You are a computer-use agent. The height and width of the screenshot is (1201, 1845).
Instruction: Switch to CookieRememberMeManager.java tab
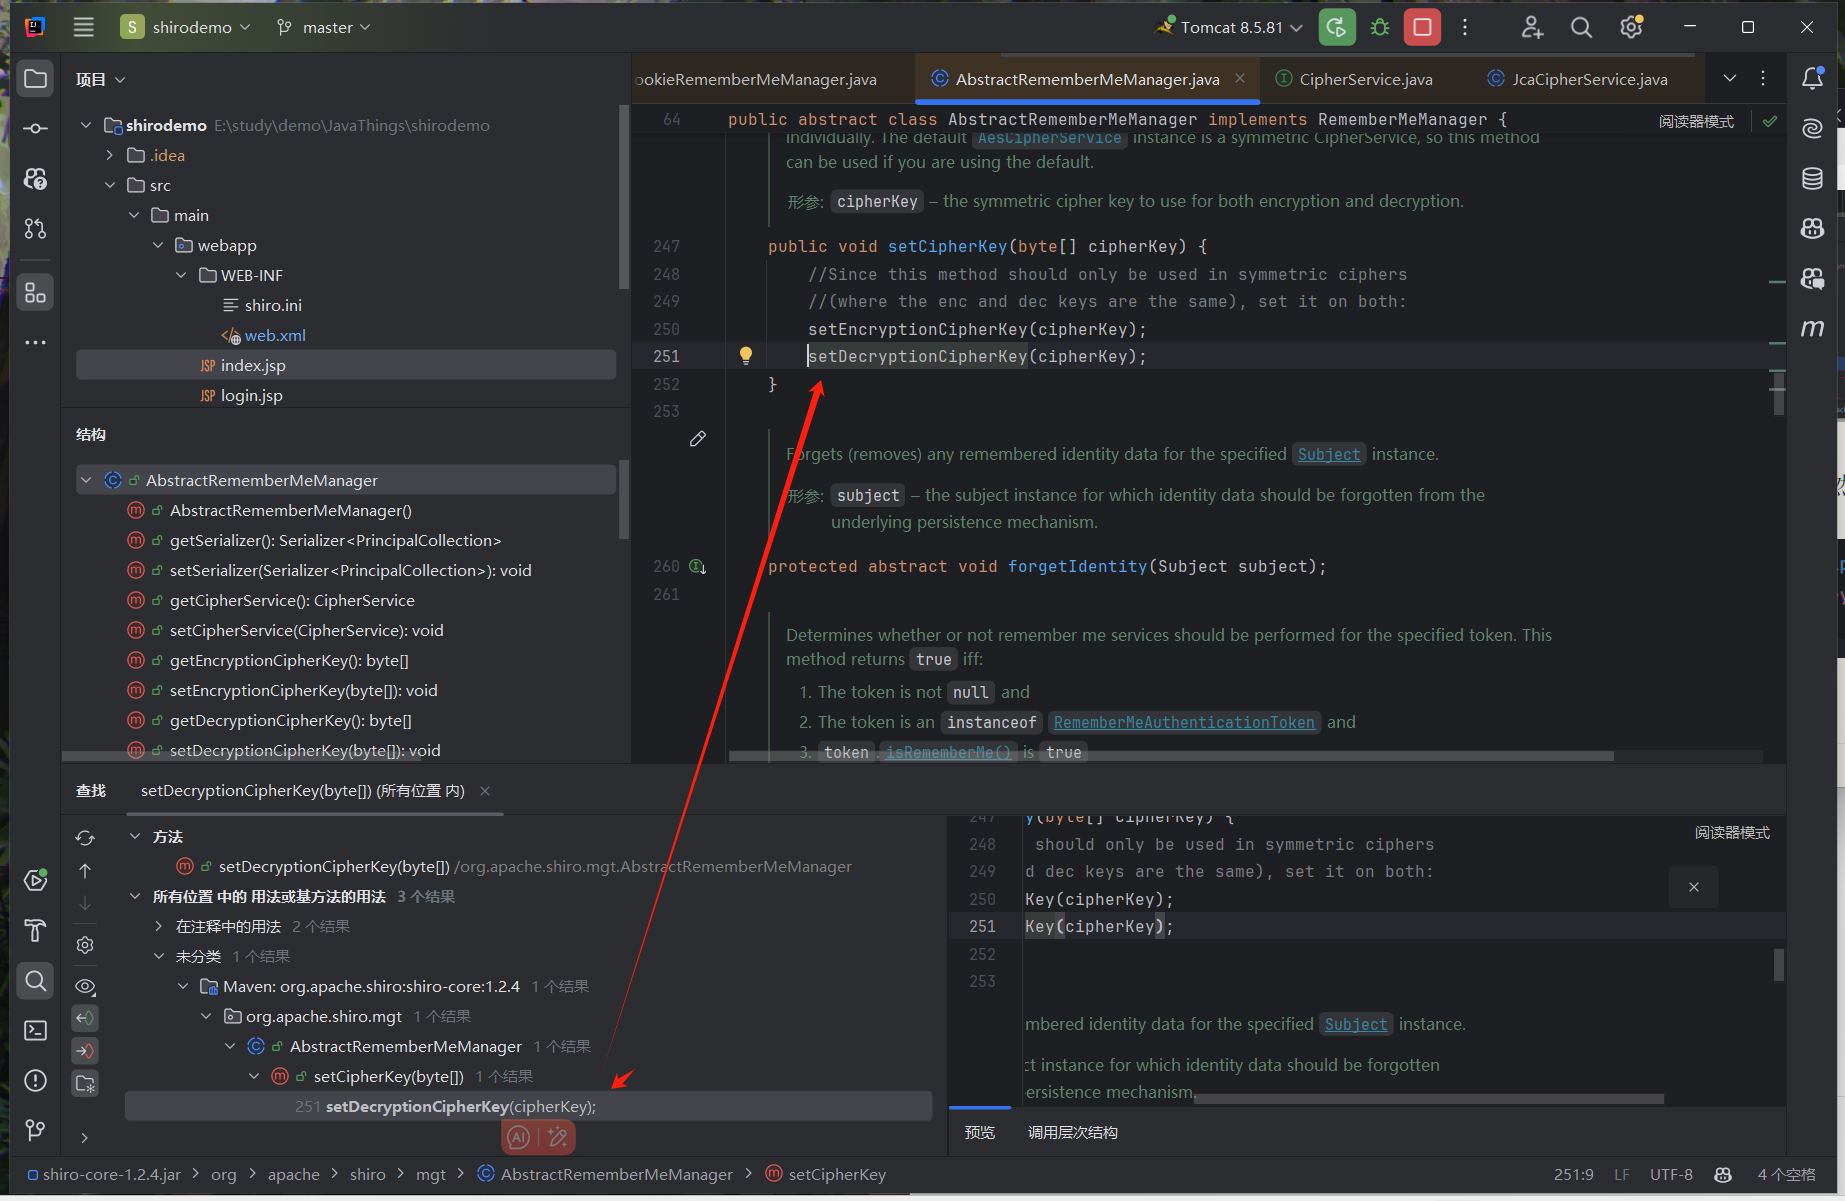[x=756, y=79]
